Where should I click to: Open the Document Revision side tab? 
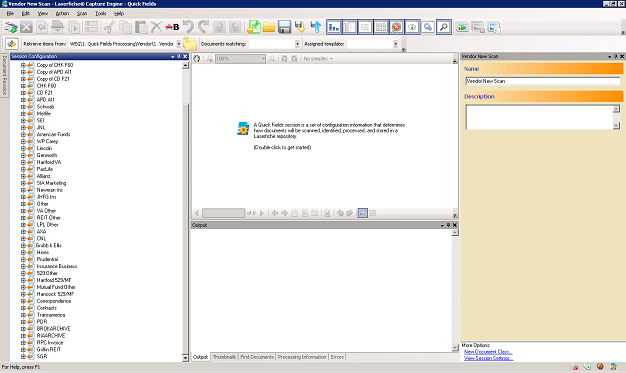pos(4,75)
